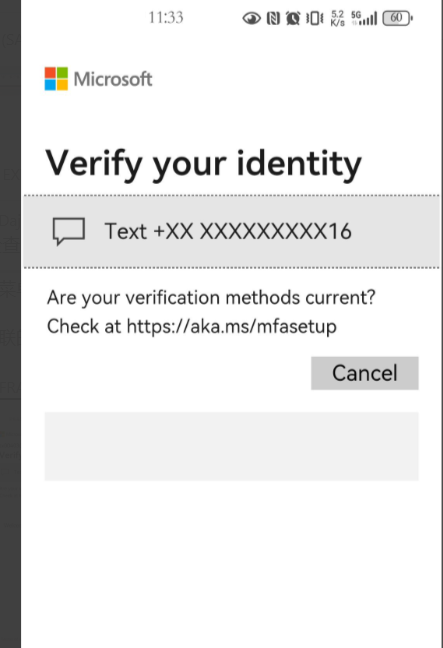Select the masked phone number ending in 16
443x648 pixels.
[252, 231]
